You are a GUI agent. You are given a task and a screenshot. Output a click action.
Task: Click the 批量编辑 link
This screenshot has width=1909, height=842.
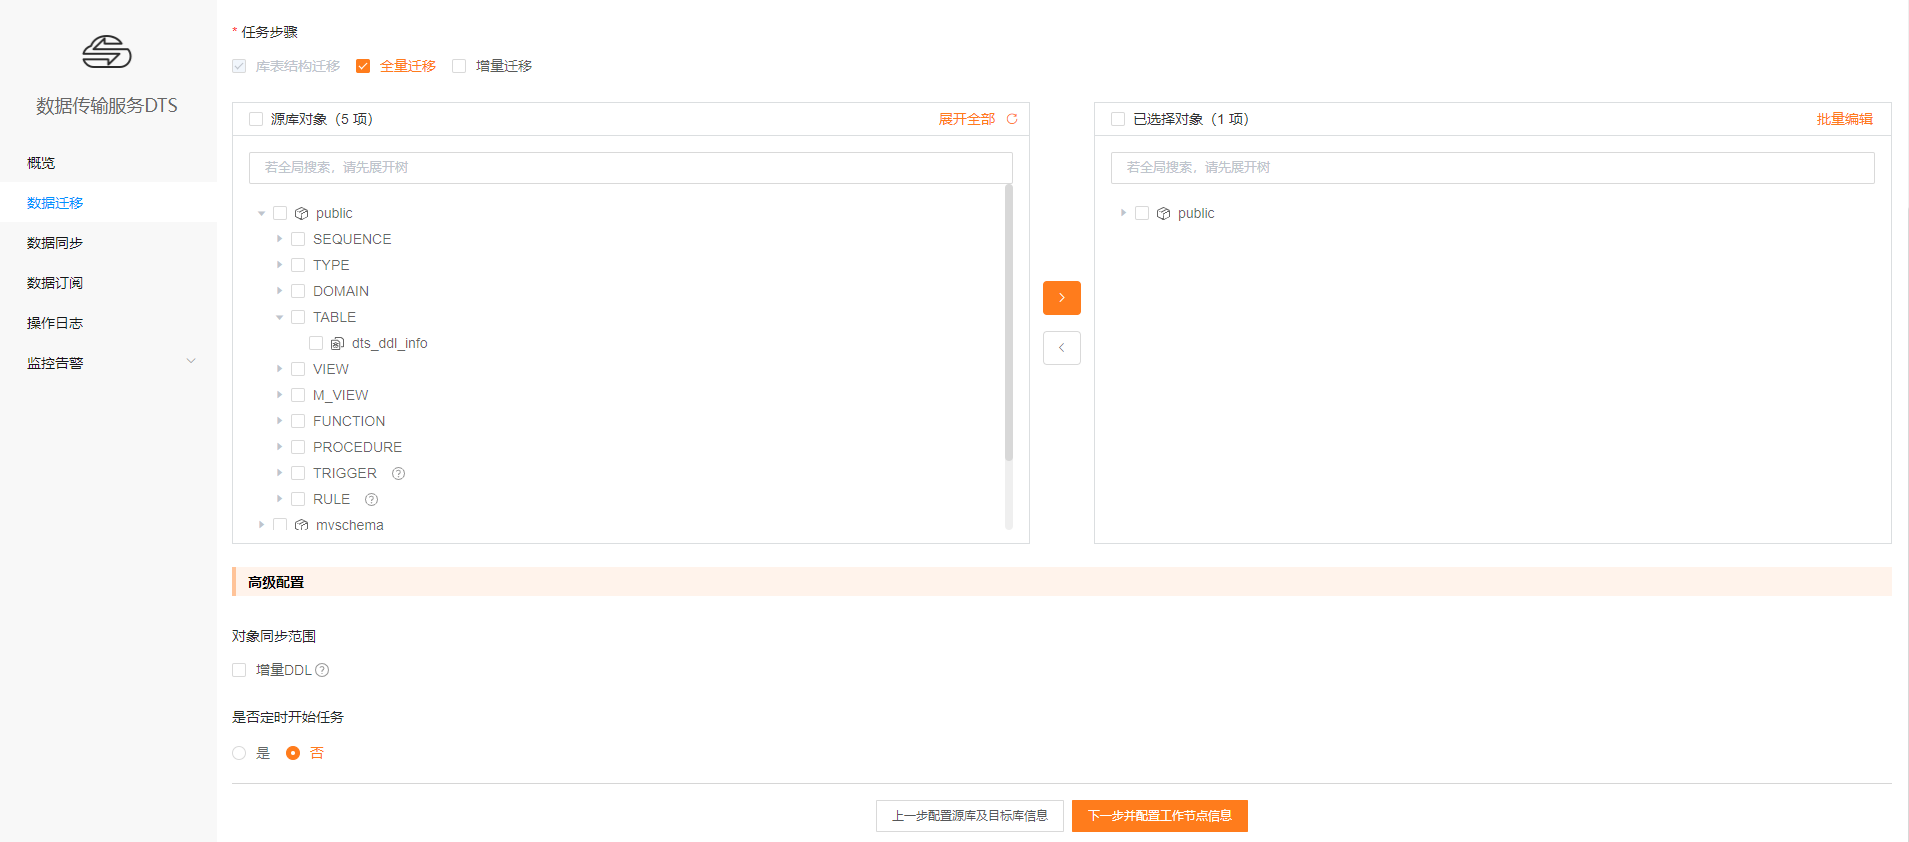[1845, 119]
